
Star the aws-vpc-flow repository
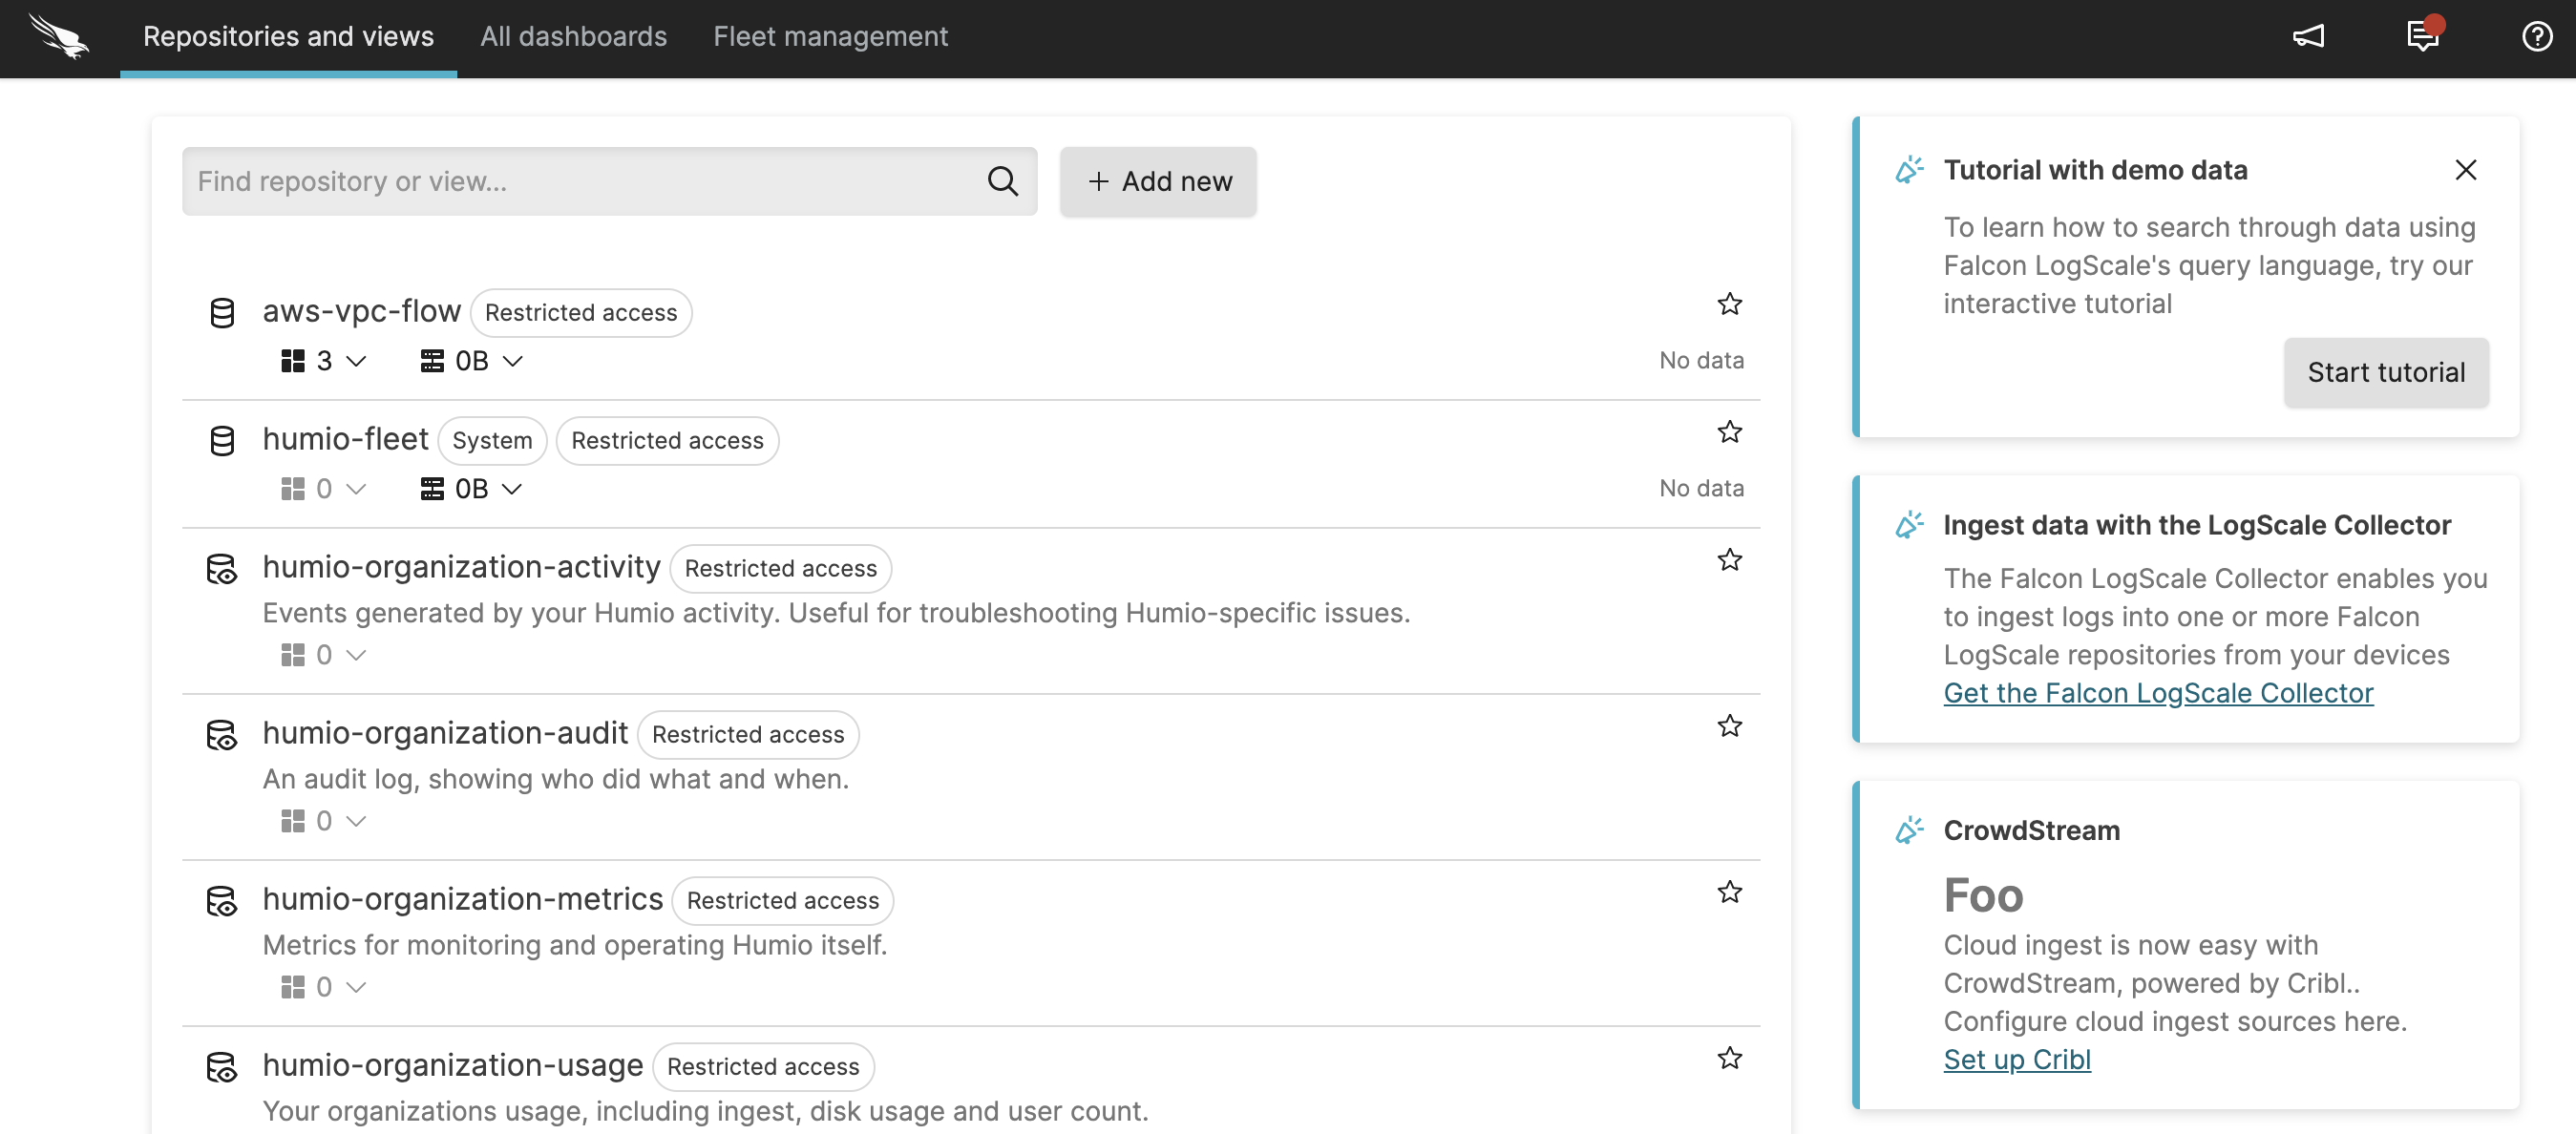(1729, 304)
